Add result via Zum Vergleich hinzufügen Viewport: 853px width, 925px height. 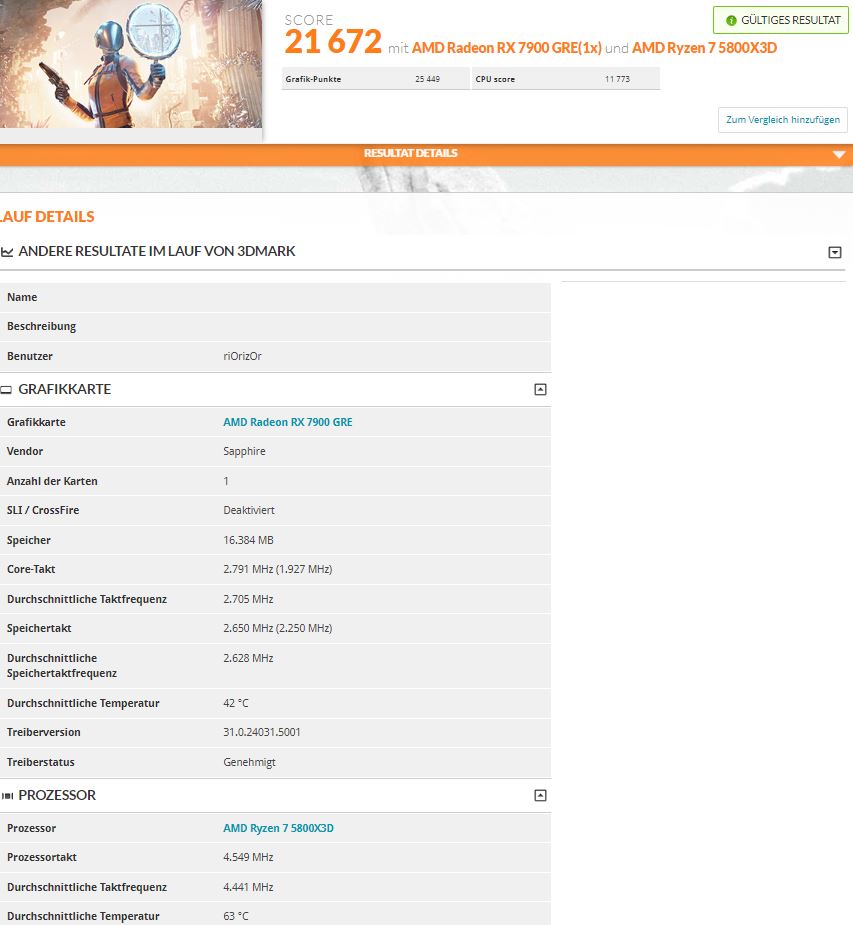pos(783,120)
